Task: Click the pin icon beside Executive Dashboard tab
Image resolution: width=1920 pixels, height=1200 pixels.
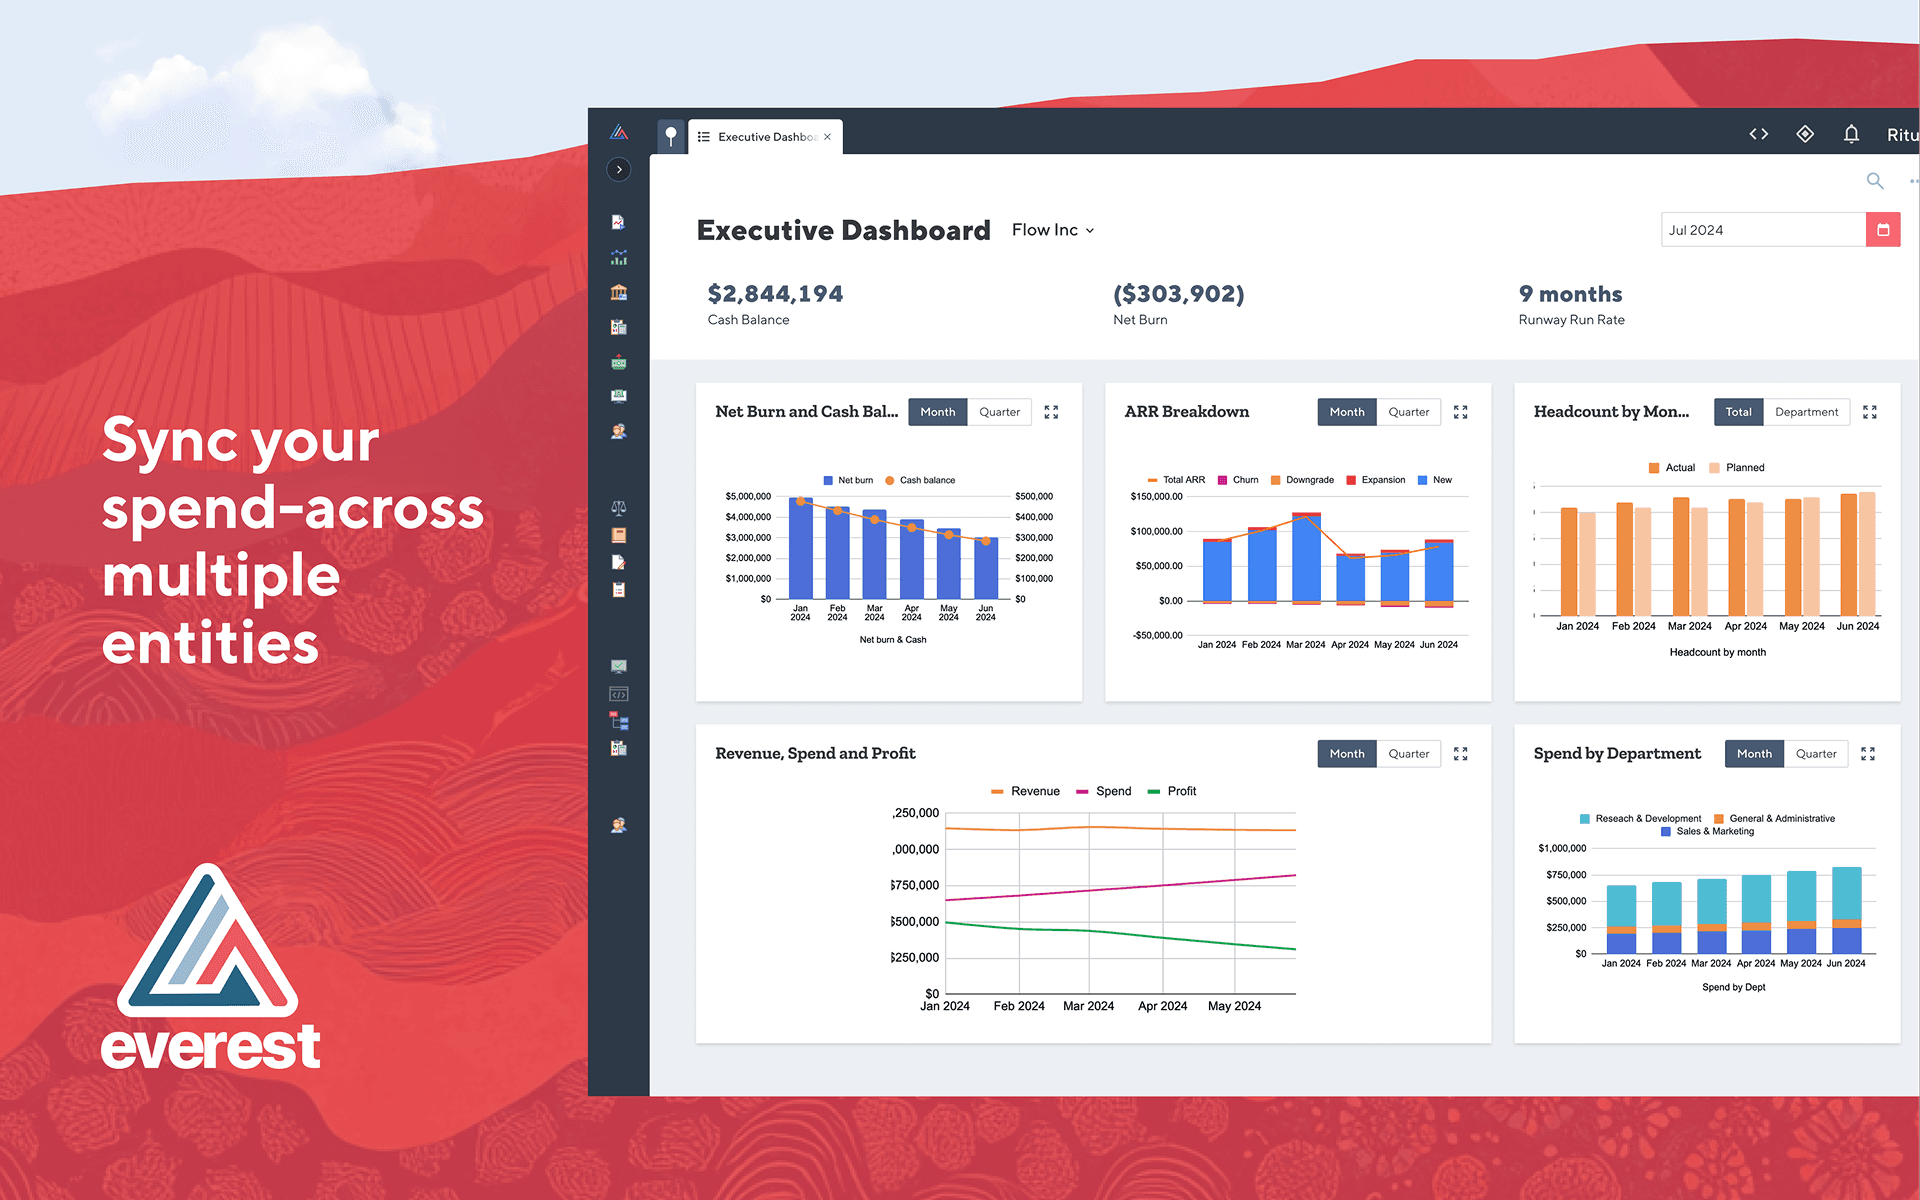Action: [671, 136]
